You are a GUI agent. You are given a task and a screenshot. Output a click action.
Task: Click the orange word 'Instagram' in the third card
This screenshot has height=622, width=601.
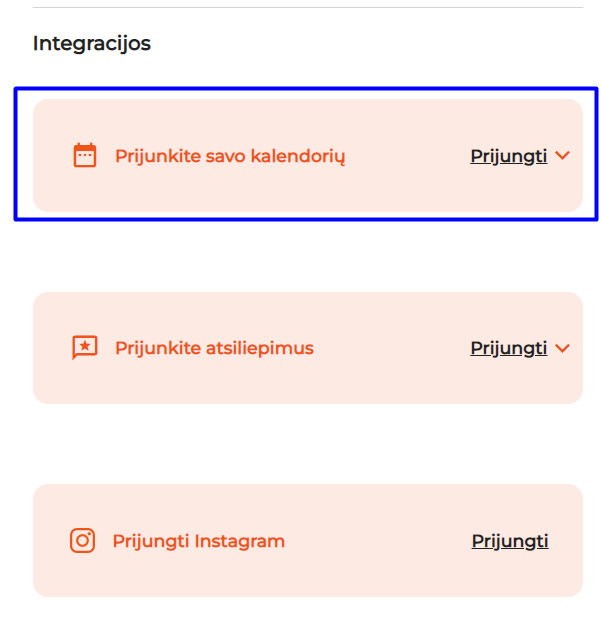240,541
